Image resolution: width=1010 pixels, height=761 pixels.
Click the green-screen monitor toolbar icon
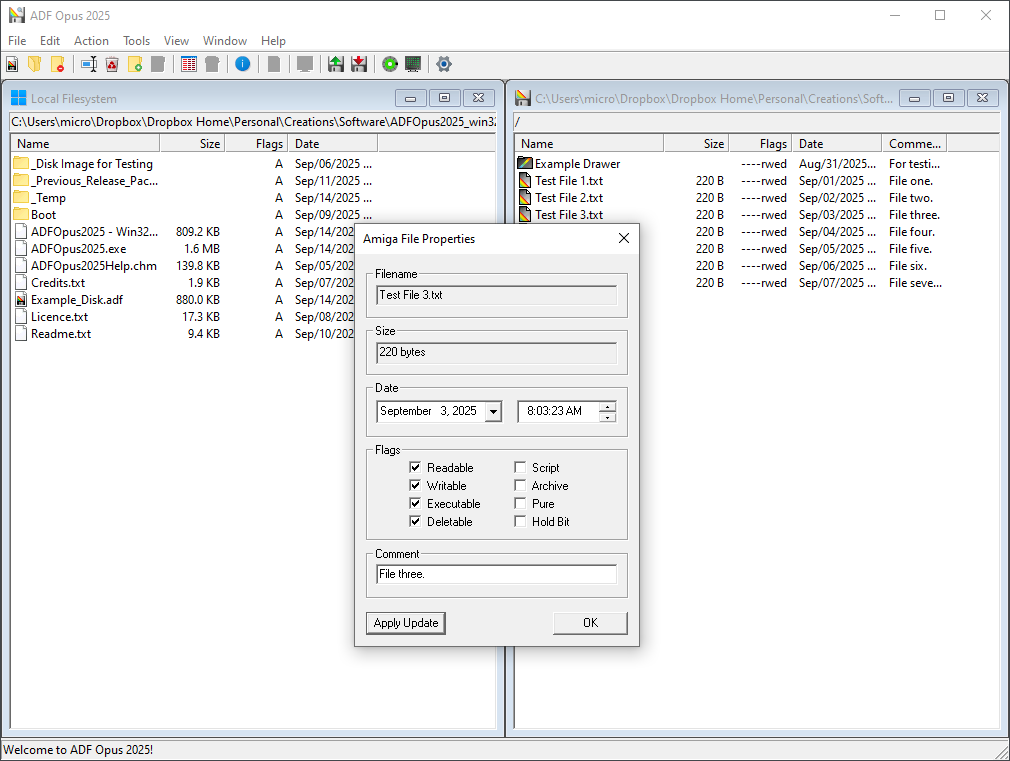[413, 64]
